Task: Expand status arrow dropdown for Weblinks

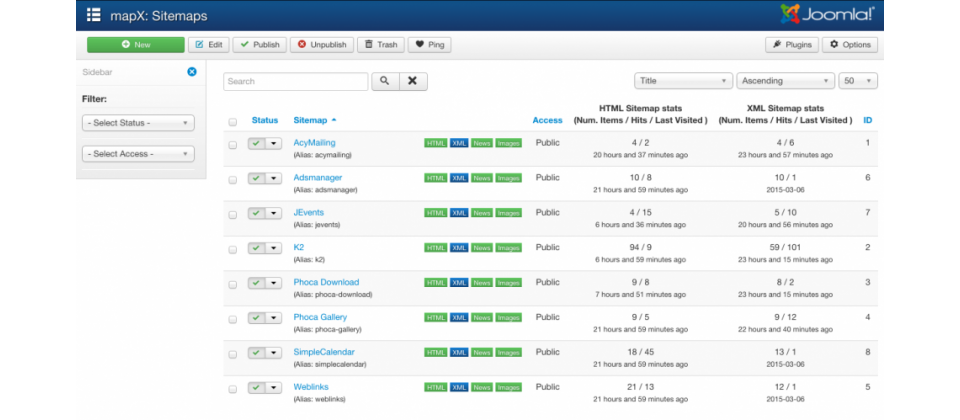Action: pyautogui.click(x=273, y=388)
